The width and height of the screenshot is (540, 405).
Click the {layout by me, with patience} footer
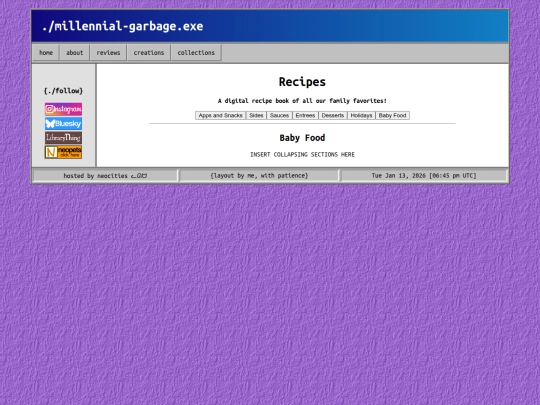tap(259, 176)
